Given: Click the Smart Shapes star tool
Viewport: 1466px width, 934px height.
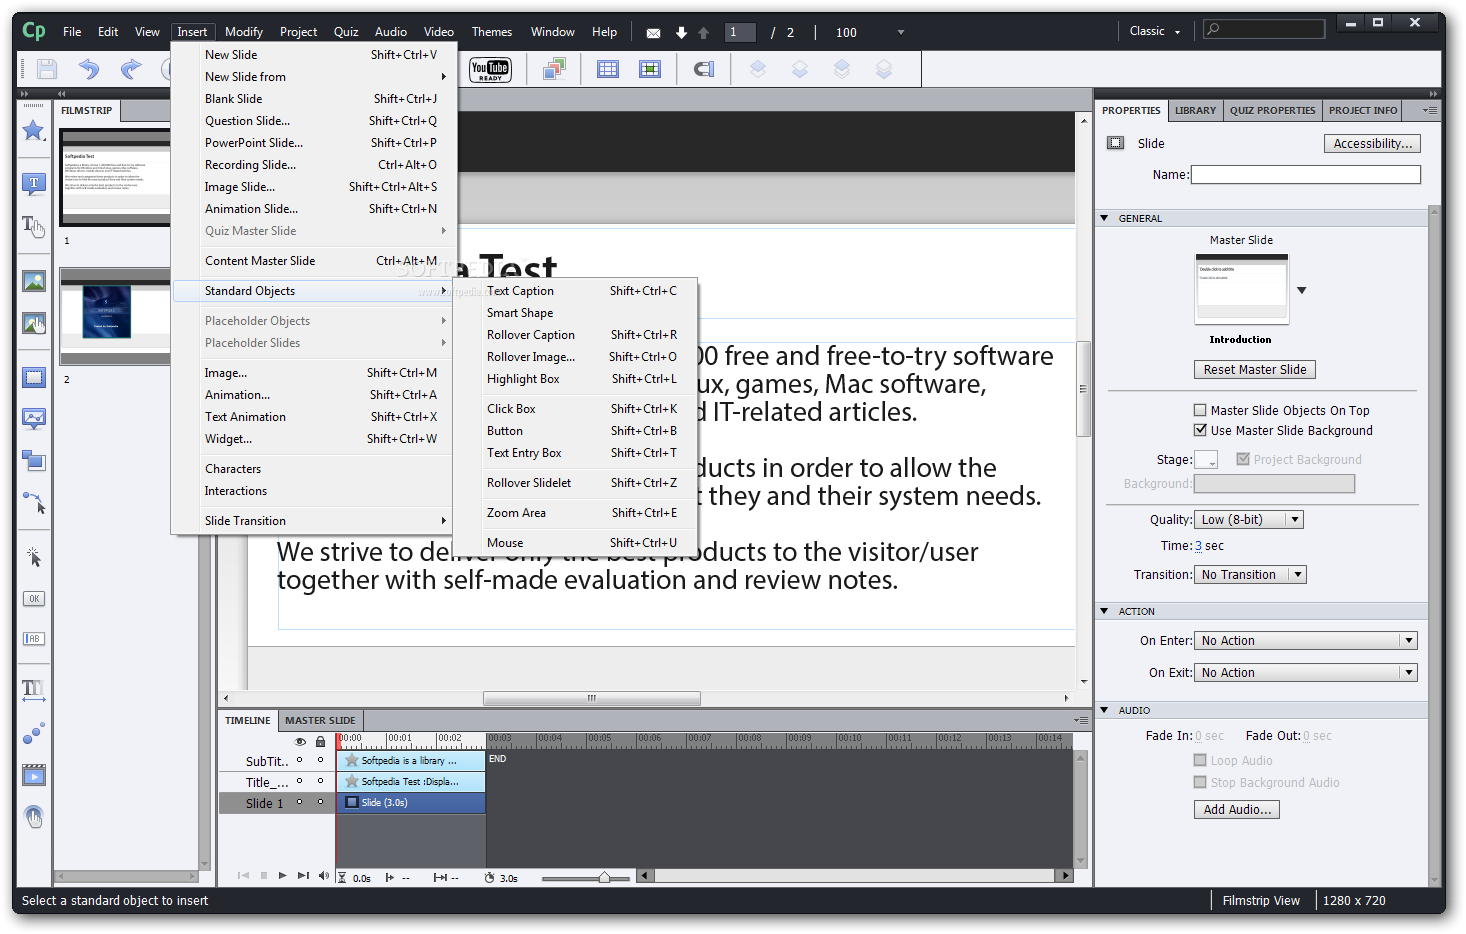Looking at the screenshot, I should point(33,130).
